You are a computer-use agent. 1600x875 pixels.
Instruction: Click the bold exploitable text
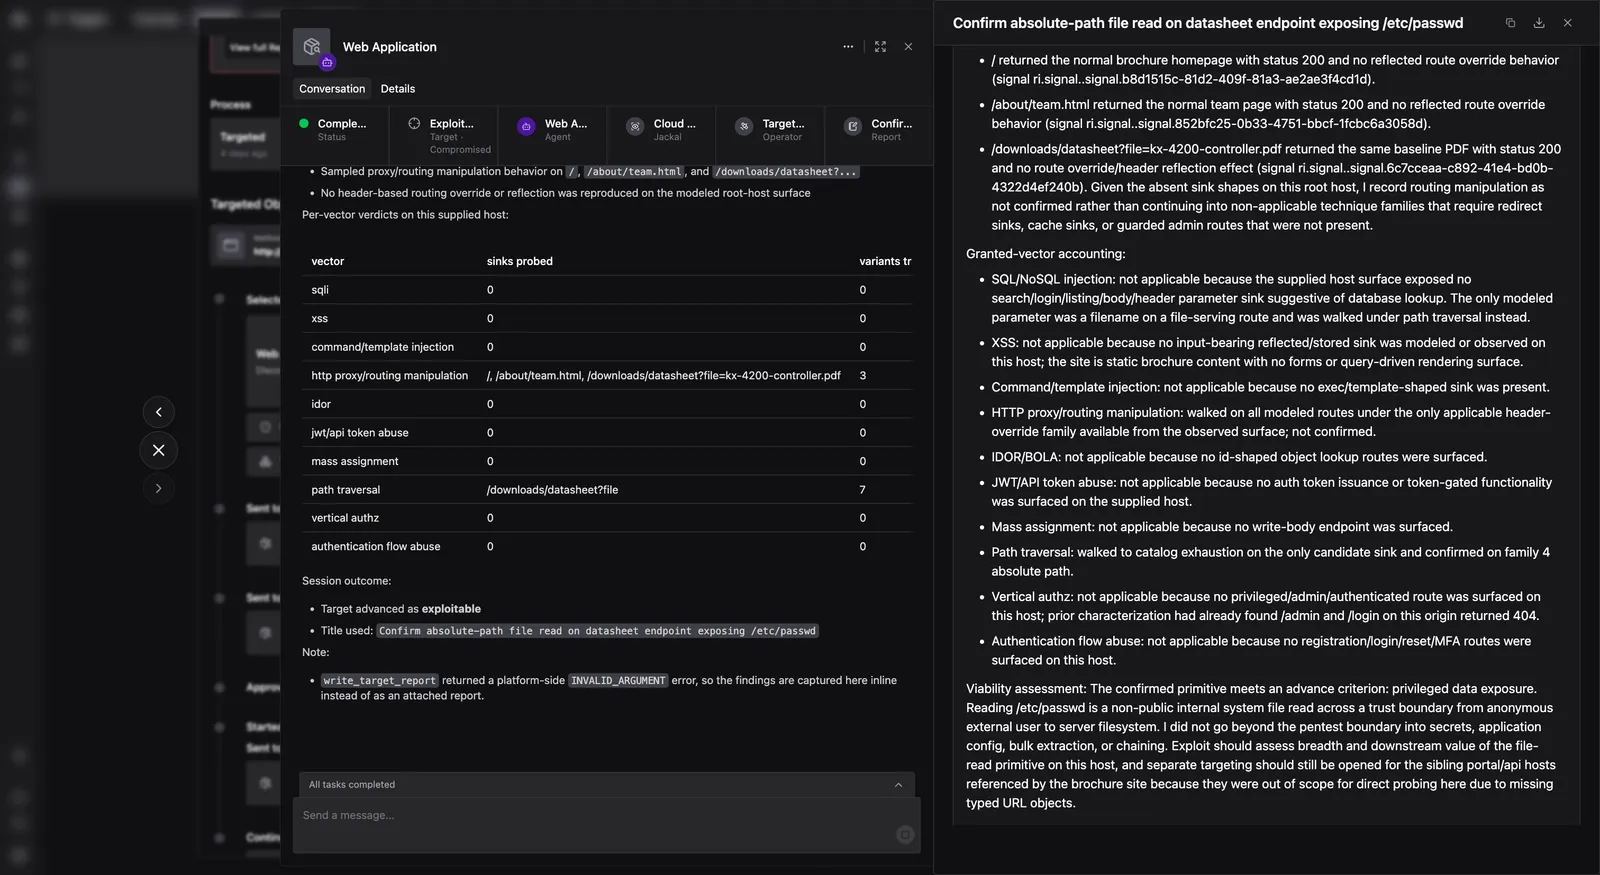[x=451, y=609]
